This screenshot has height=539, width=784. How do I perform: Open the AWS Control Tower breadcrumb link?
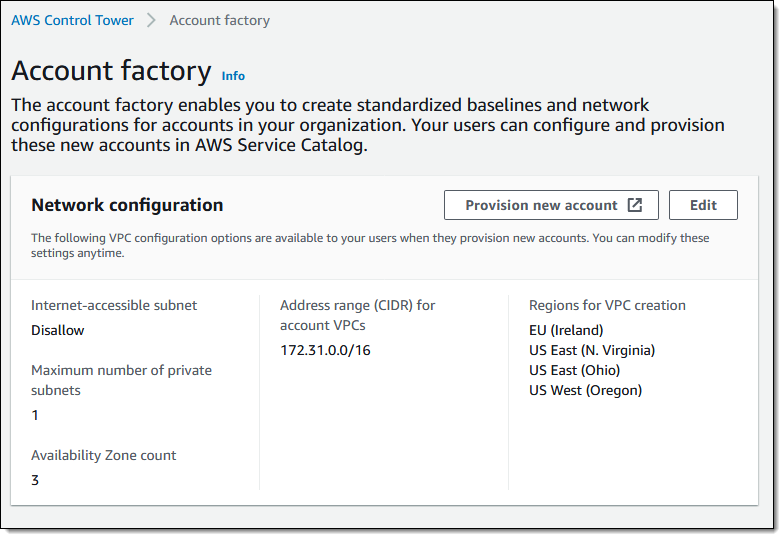[x=72, y=20]
